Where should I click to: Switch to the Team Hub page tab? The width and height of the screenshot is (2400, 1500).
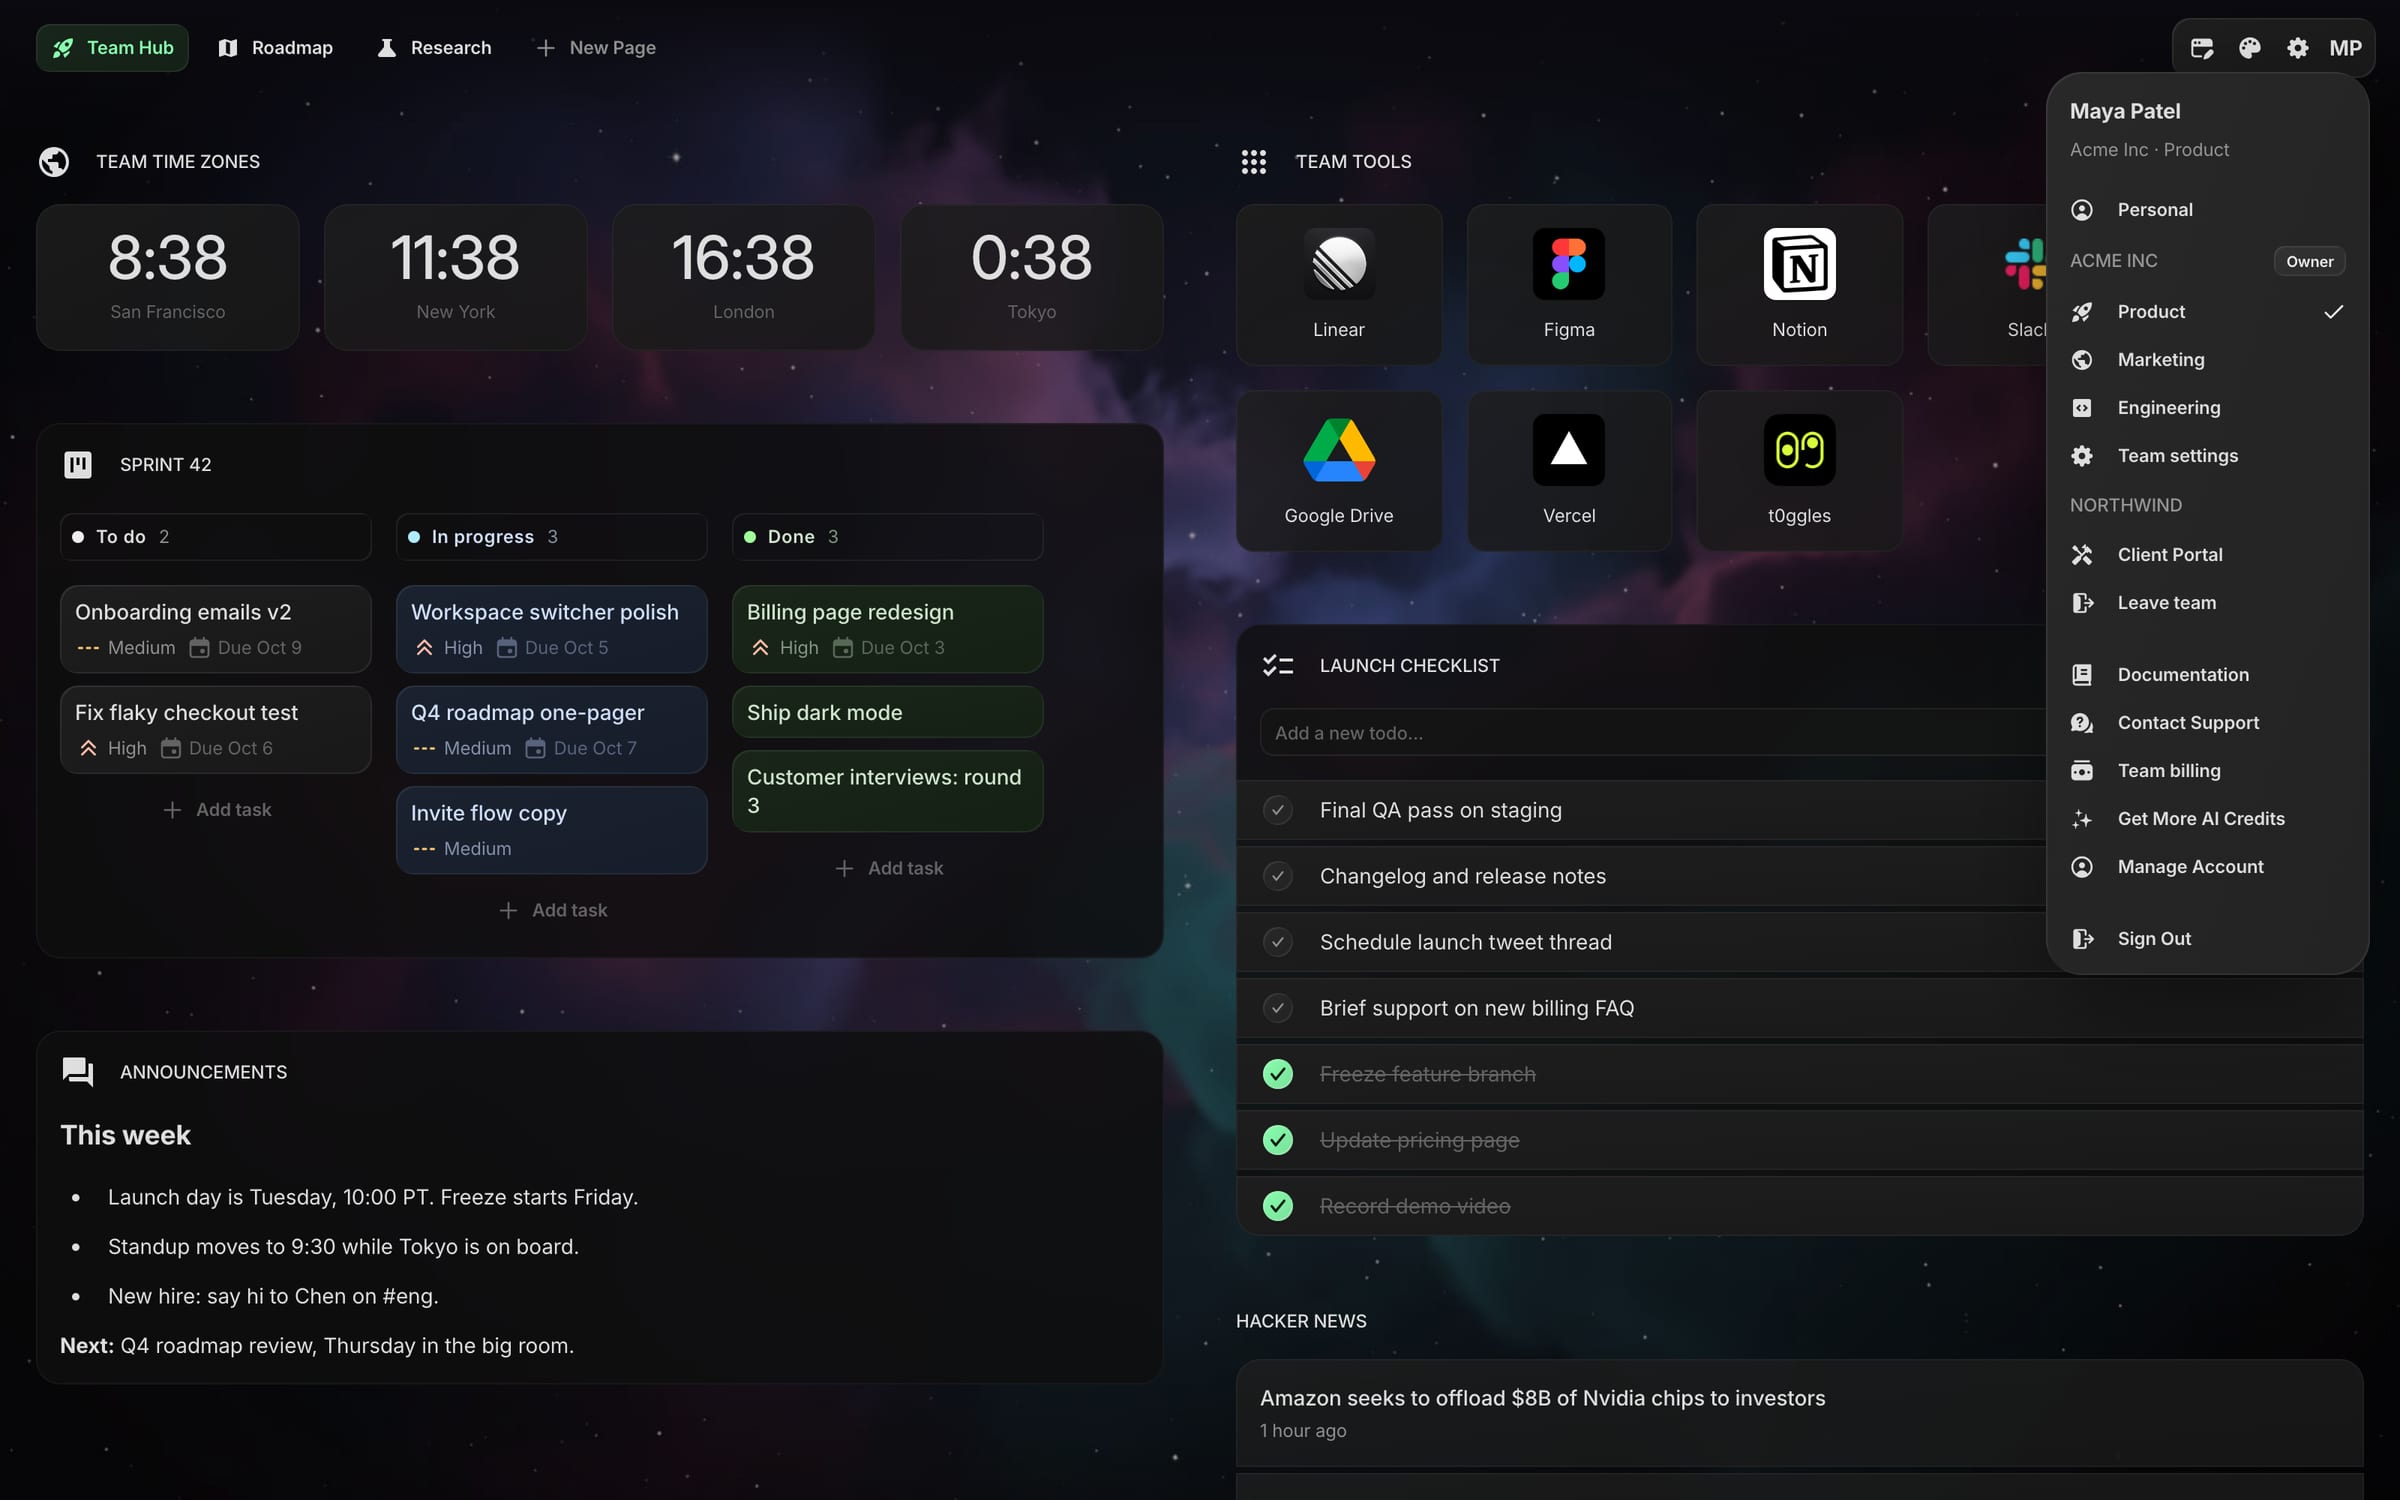112,48
